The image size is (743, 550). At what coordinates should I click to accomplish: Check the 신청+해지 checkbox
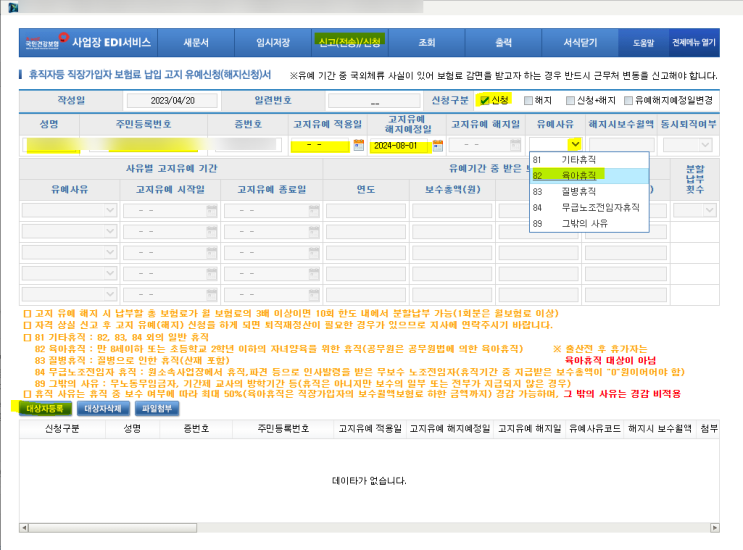tap(571, 100)
